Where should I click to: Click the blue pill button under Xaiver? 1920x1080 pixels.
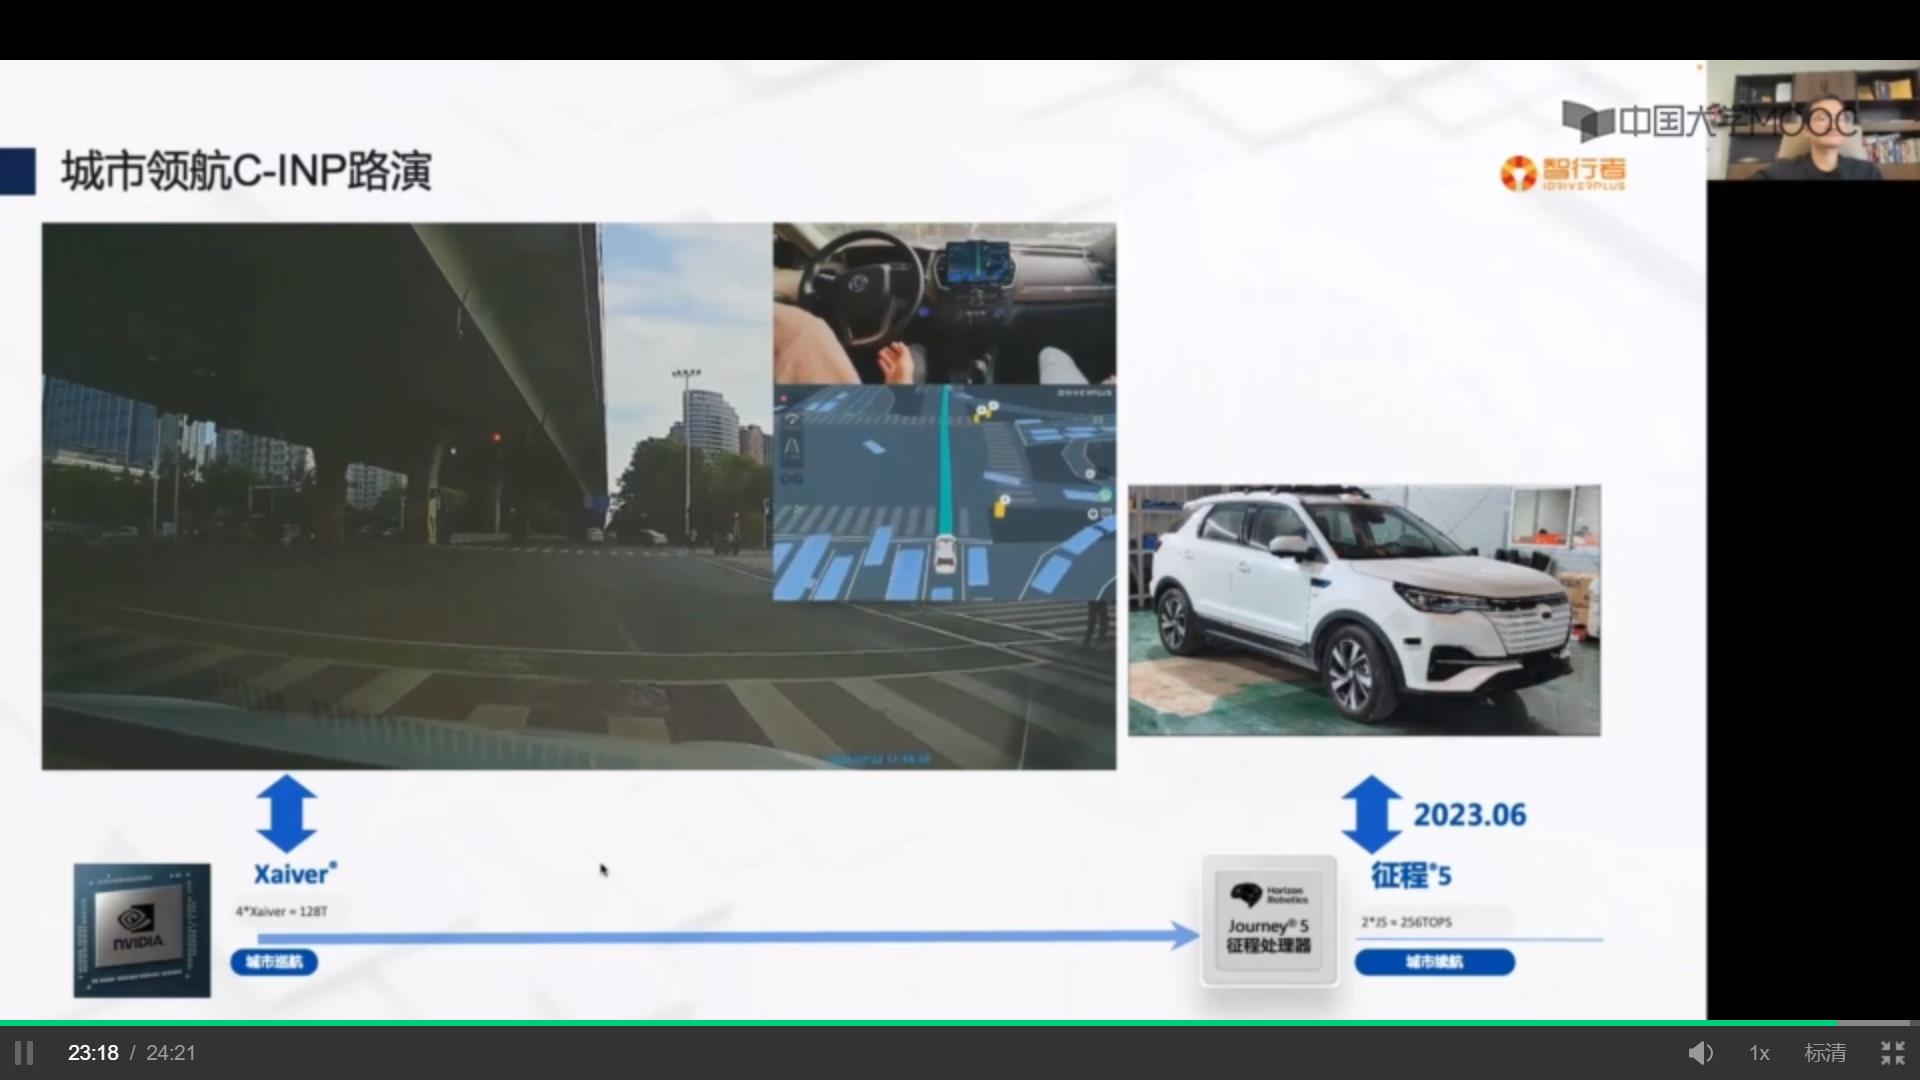[x=274, y=962]
